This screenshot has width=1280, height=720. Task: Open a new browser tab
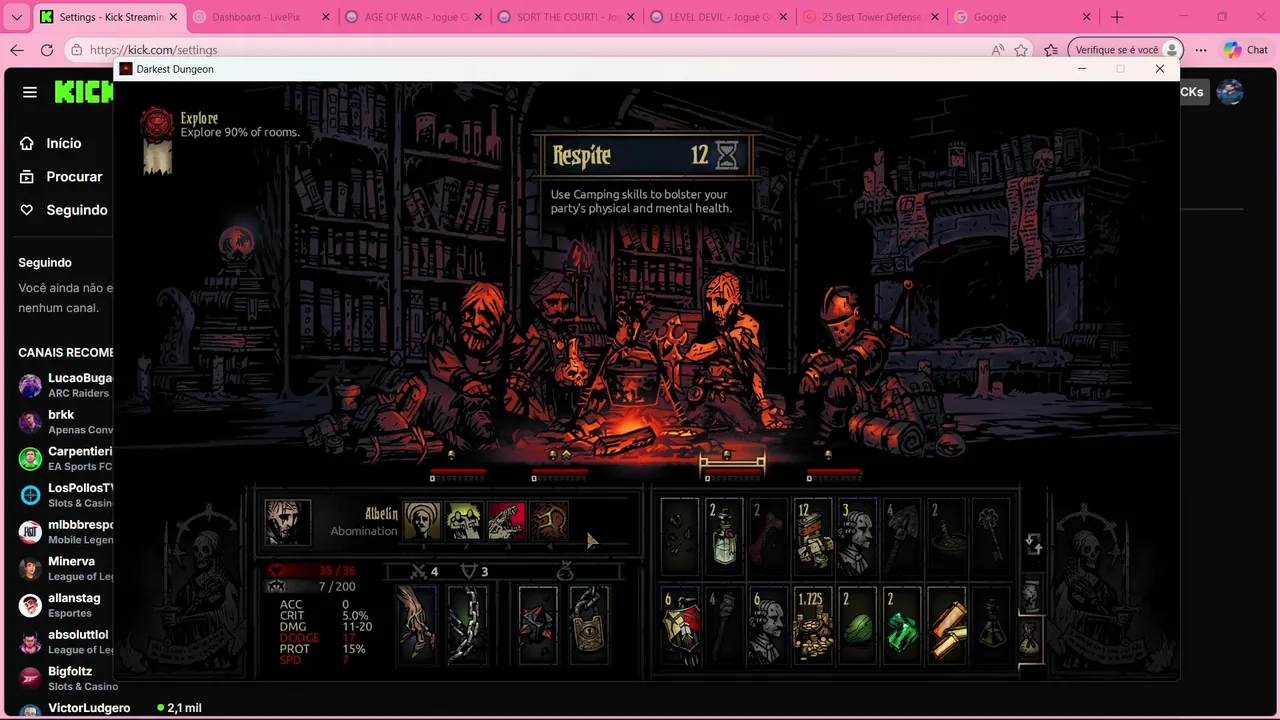pyautogui.click(x=1117, y=17)
